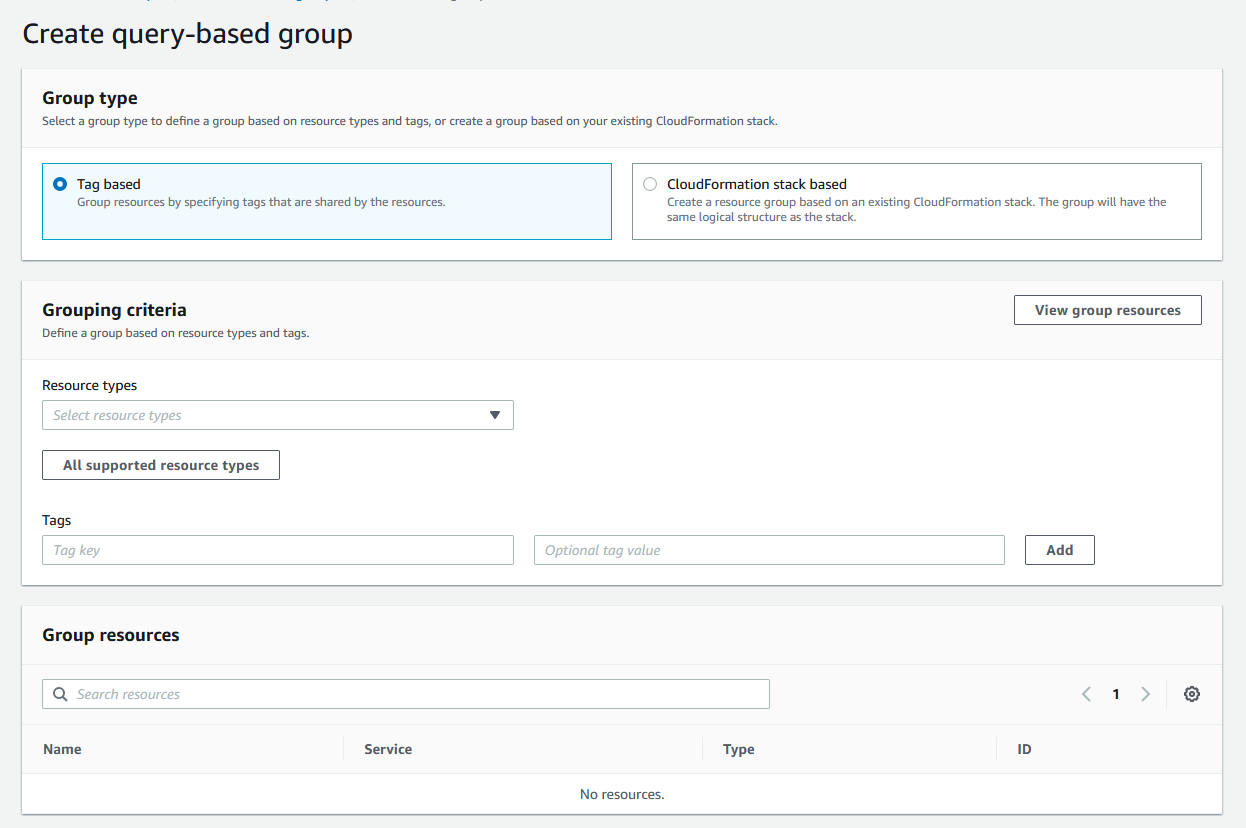Screen dimensions: 1246x828
Task: Click the magnifying glass search icon
Action: point(60,694)
